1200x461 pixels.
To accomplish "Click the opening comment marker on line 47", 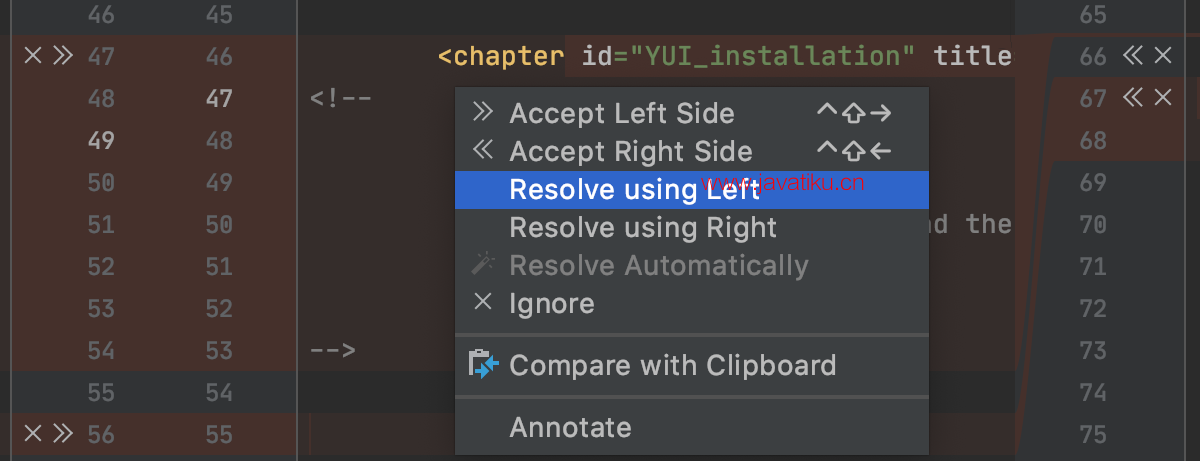I will tap(341, 99).
